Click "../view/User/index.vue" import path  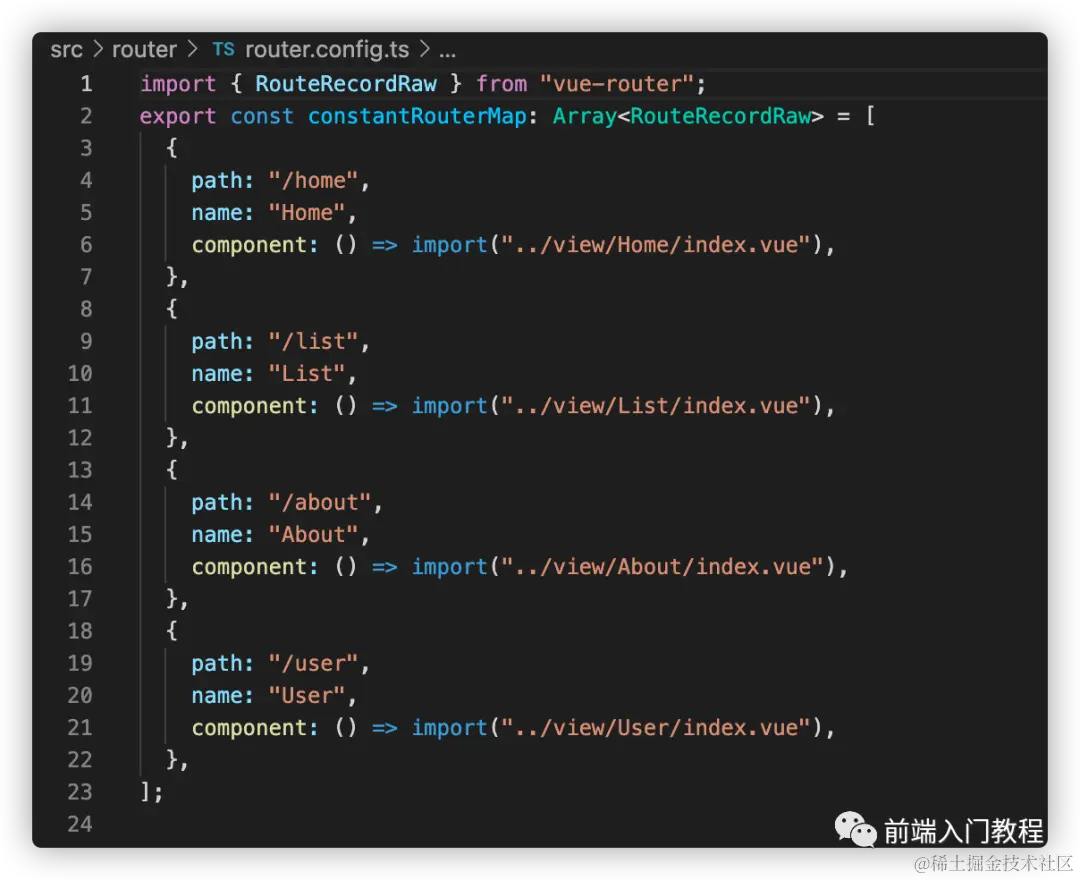pos(655,727)
